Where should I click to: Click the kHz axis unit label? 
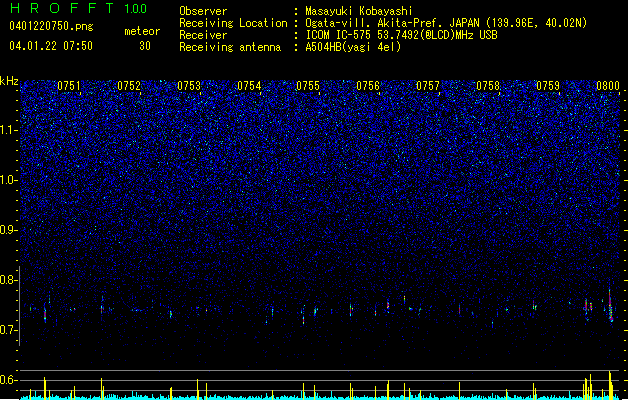coord(9,81)
